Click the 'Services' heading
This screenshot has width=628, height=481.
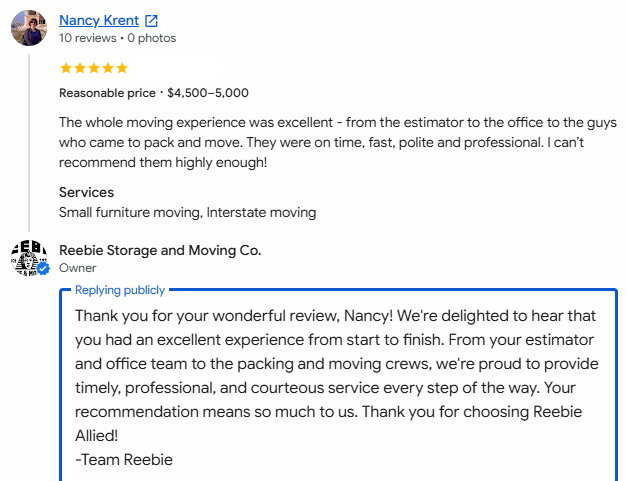coord(86,192)
